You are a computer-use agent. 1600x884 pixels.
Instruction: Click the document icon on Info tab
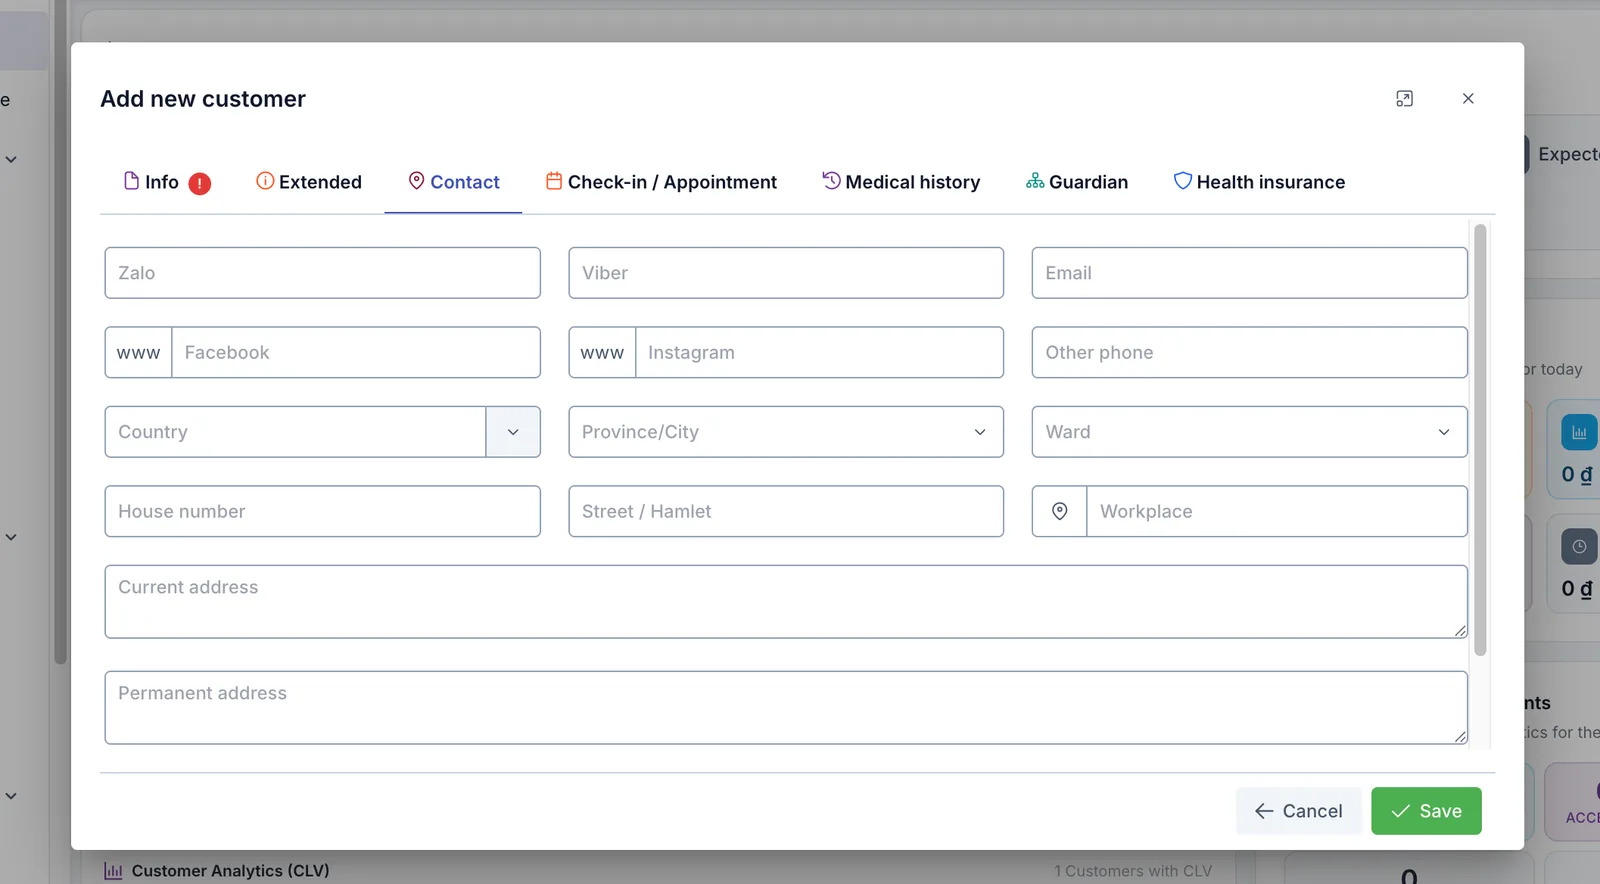131,181
